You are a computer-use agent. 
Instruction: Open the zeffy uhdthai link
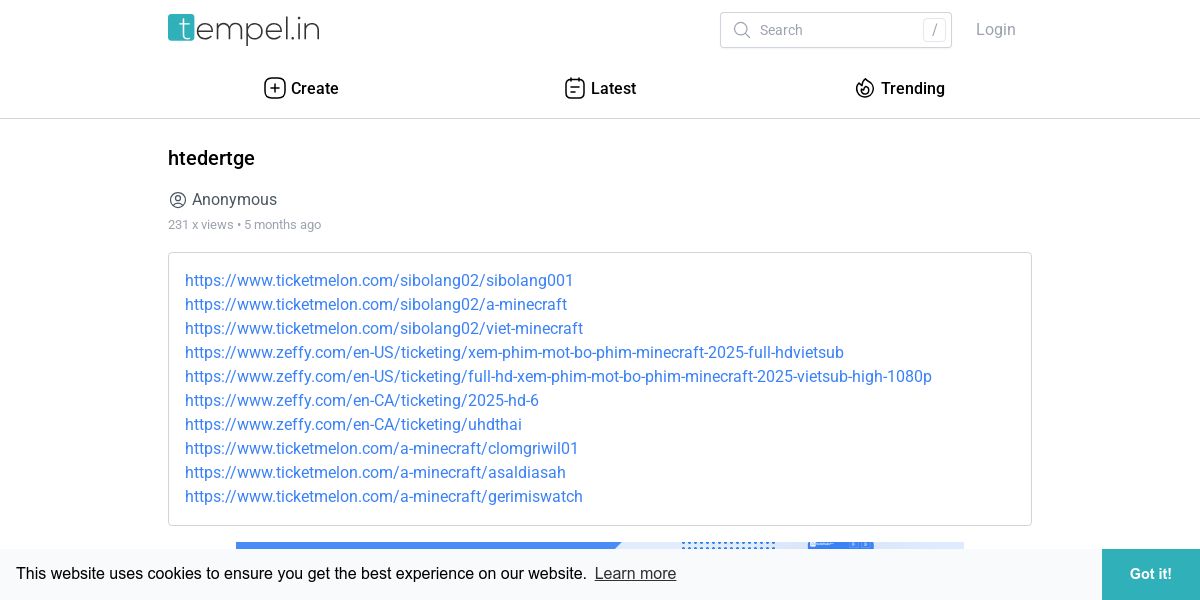(353, 425)
